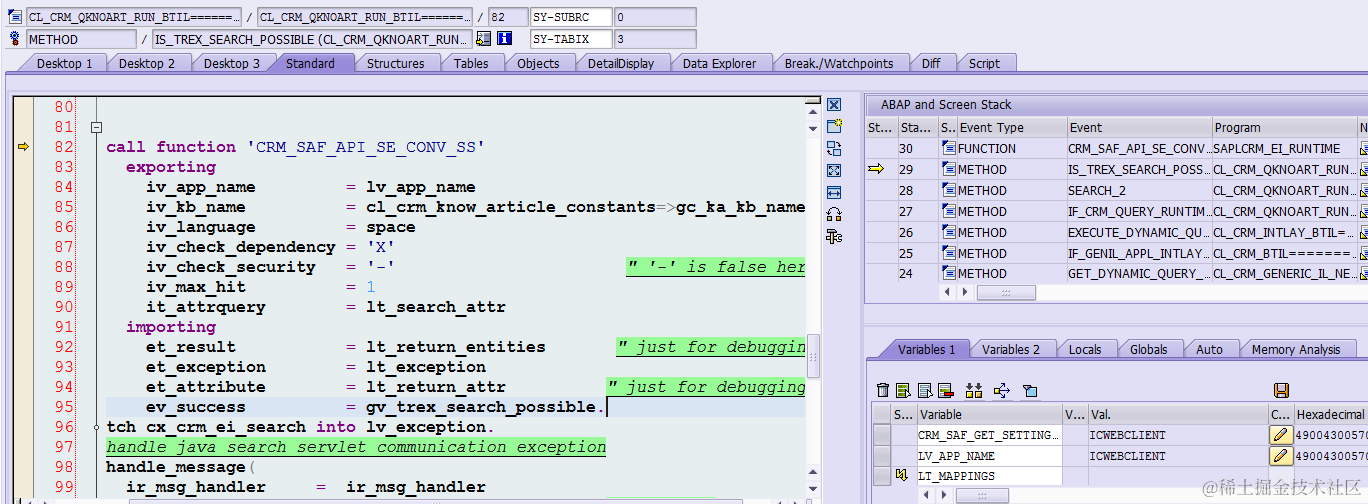Image resolution: width=1368 pixels, height=504 pixels.
Task: Click the SY-TABIX value field
Action: tap(655, 39)
